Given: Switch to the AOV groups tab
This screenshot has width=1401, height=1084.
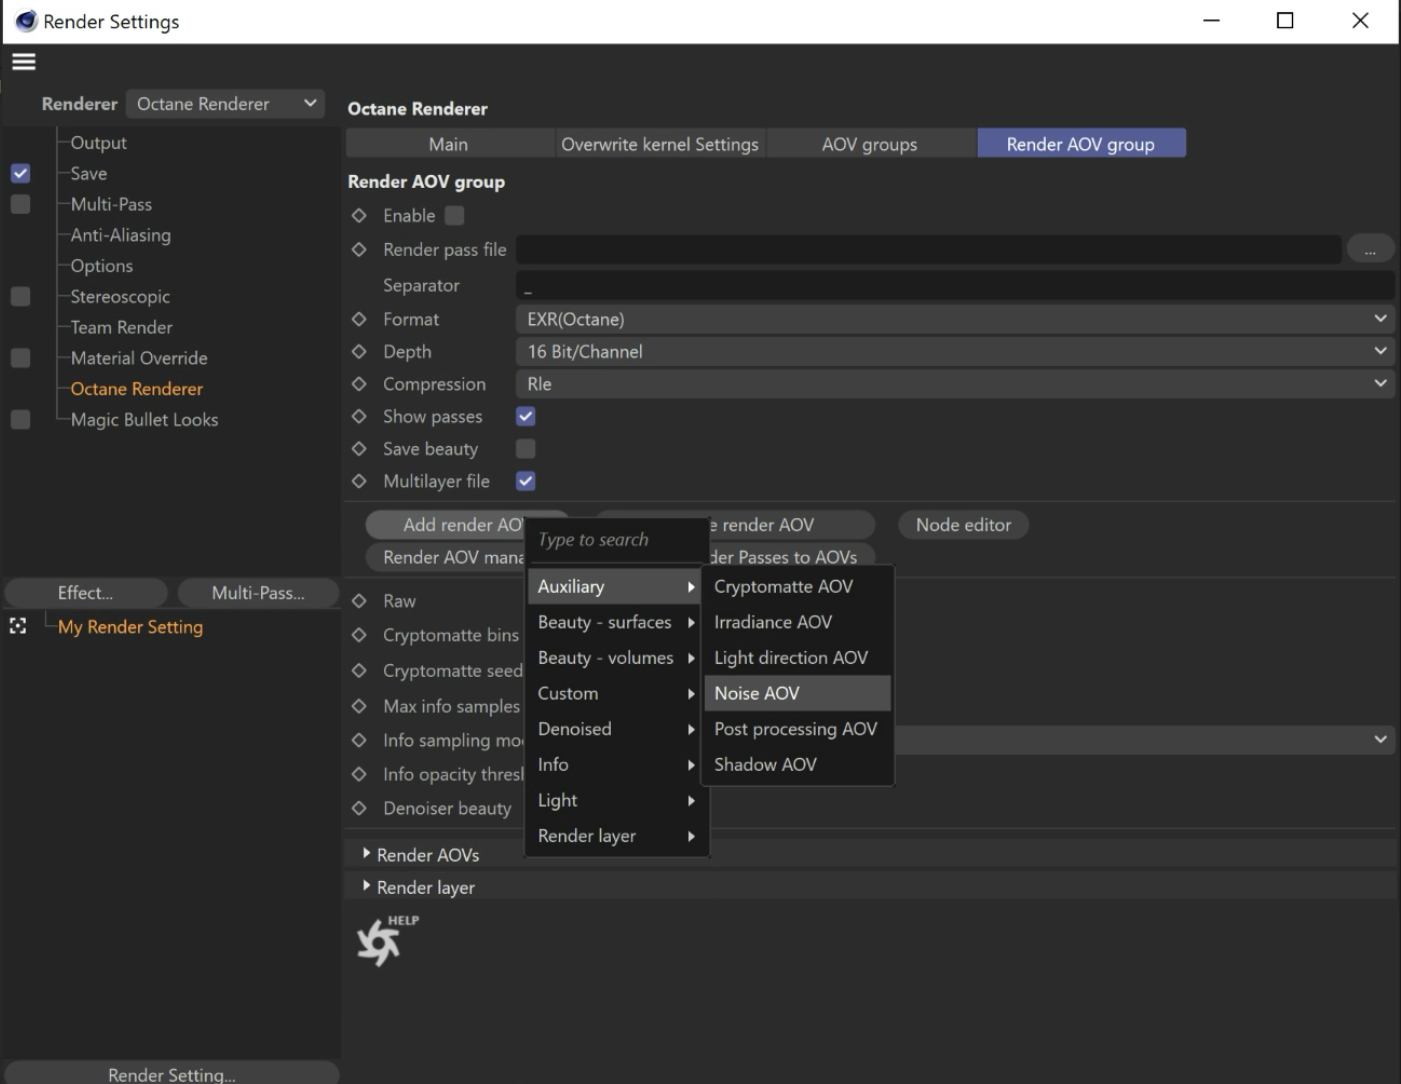Looking at the screenshot, I should [x=870, y=144].
